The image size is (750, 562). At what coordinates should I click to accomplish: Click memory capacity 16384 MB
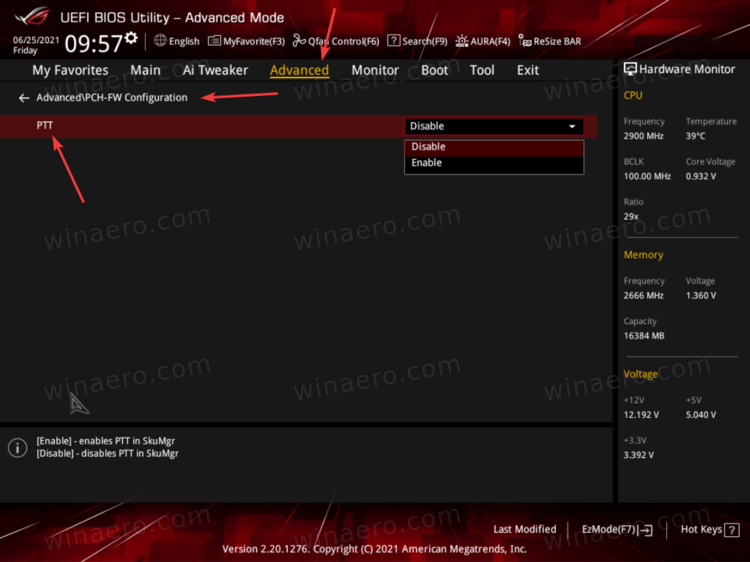(x=644, y=336)
